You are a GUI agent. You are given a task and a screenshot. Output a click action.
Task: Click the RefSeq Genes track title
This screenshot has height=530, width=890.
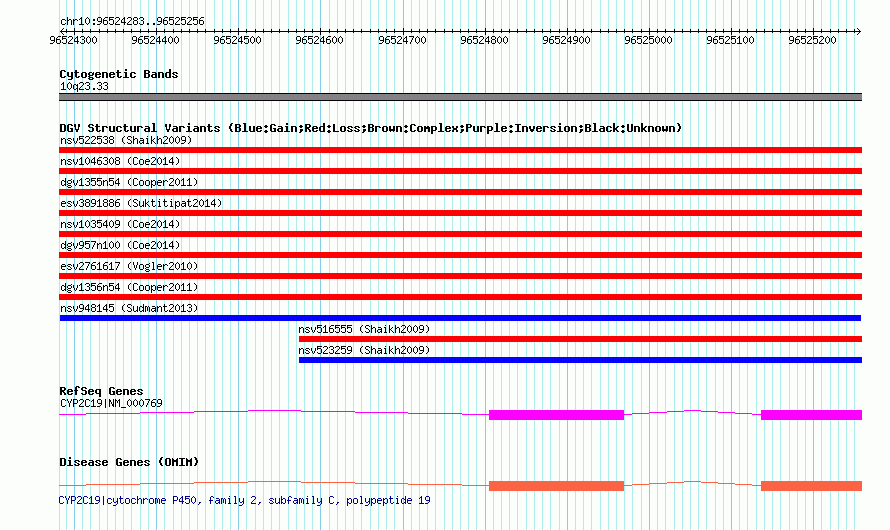pyautogui.click(x=101, y=391)
